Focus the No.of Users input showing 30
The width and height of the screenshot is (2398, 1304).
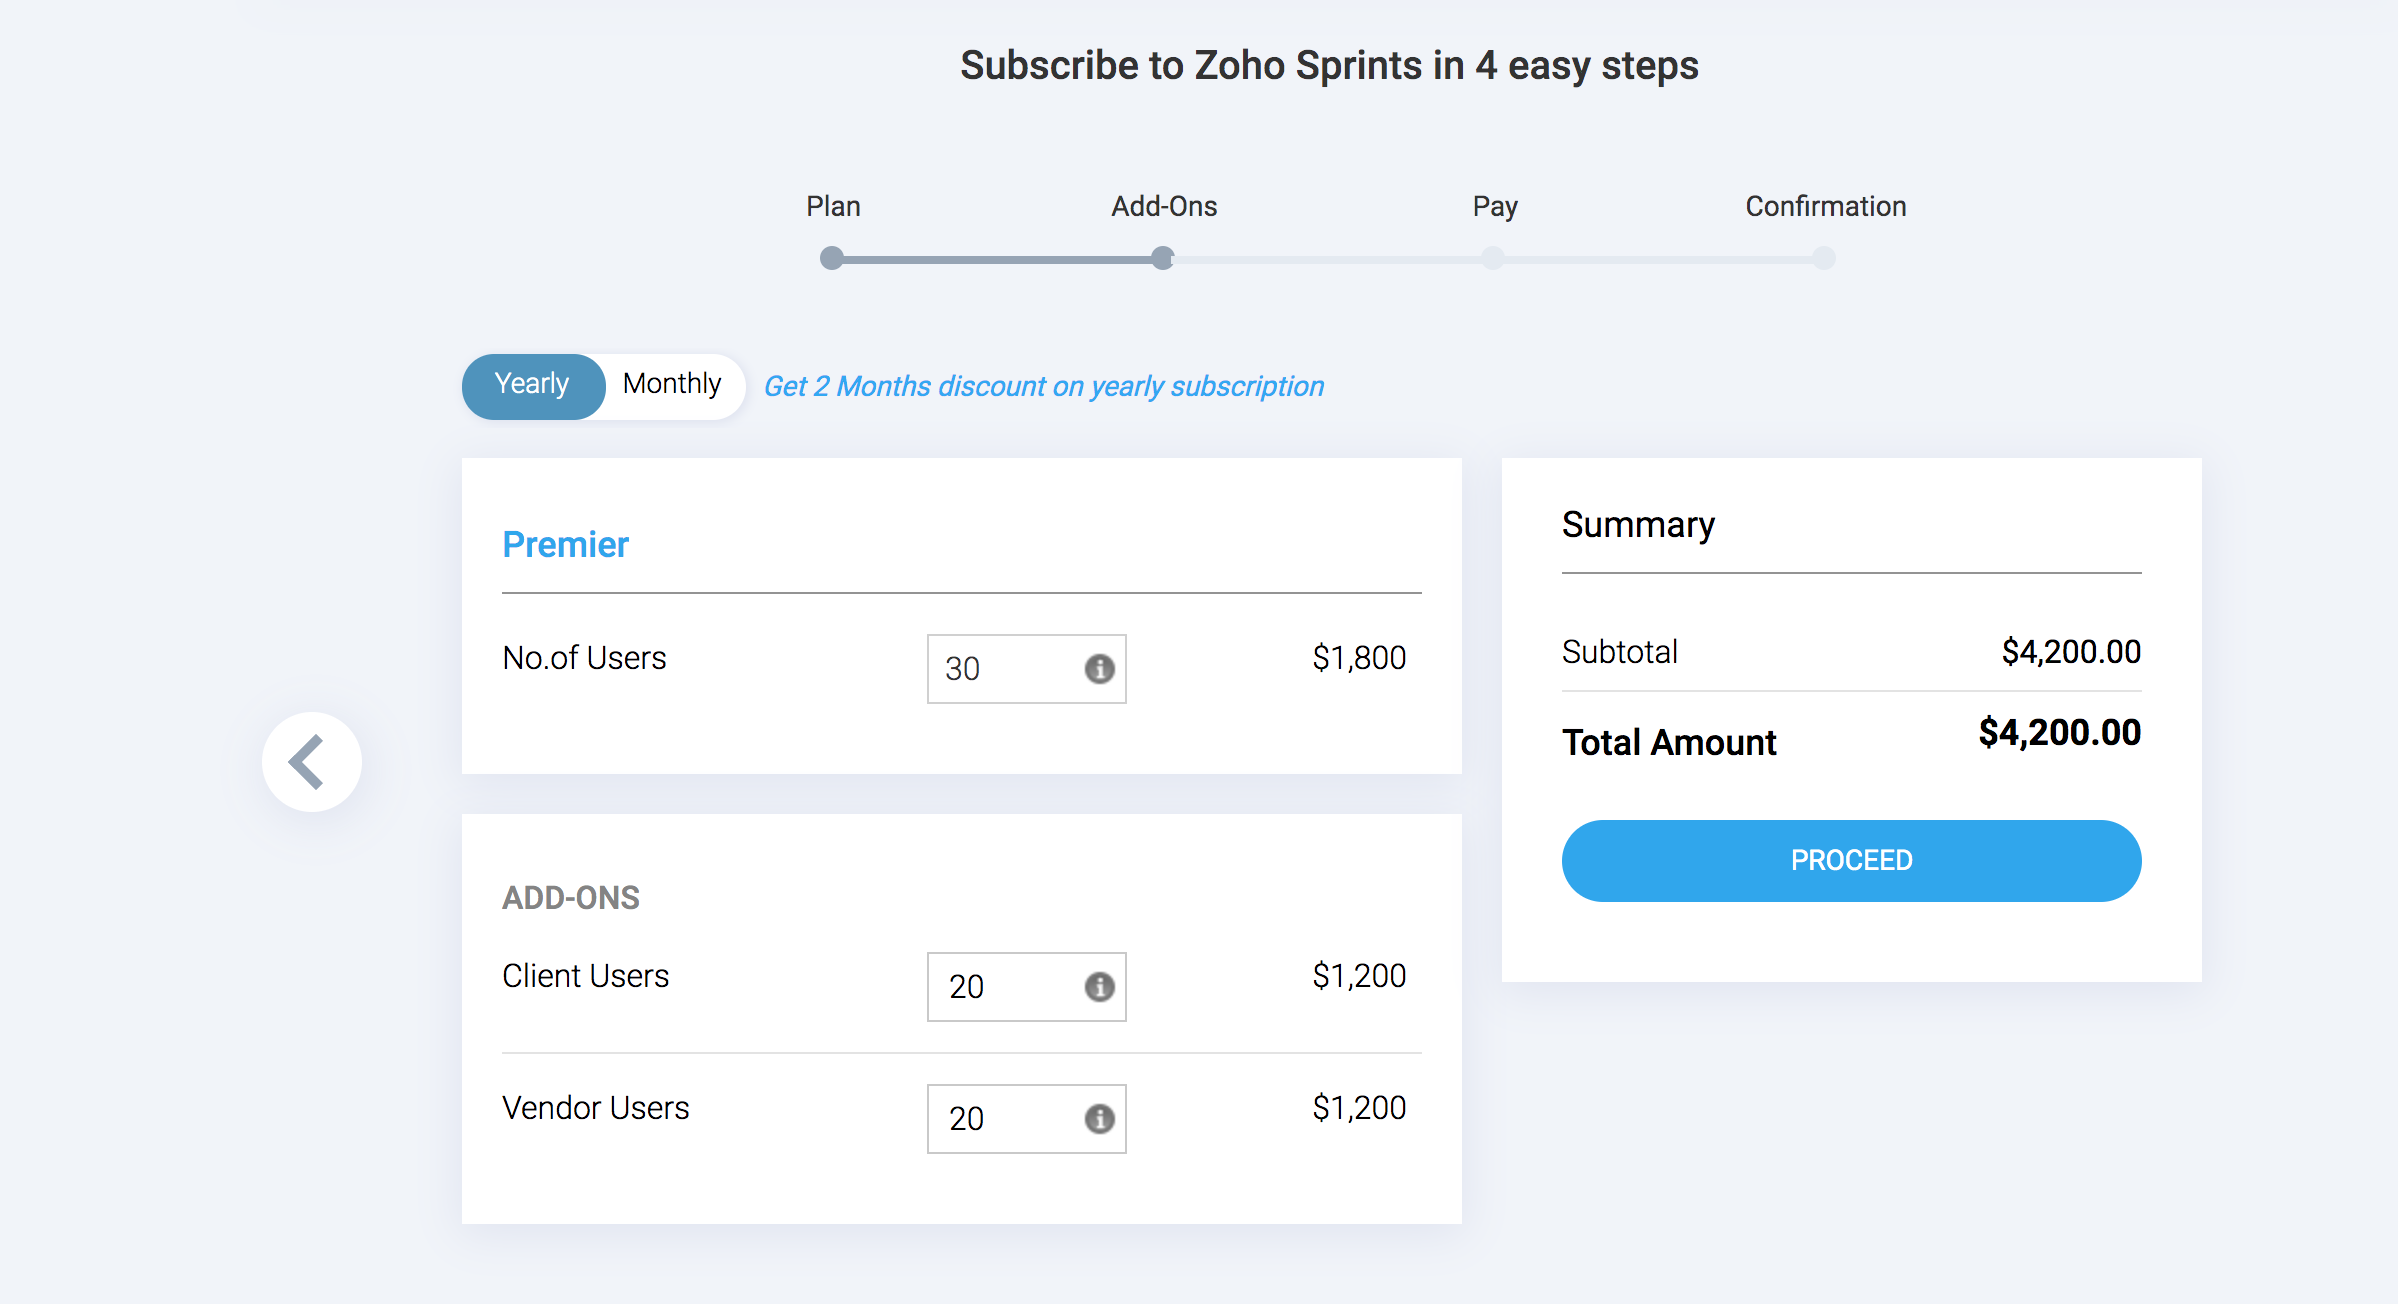[1026, 669]
